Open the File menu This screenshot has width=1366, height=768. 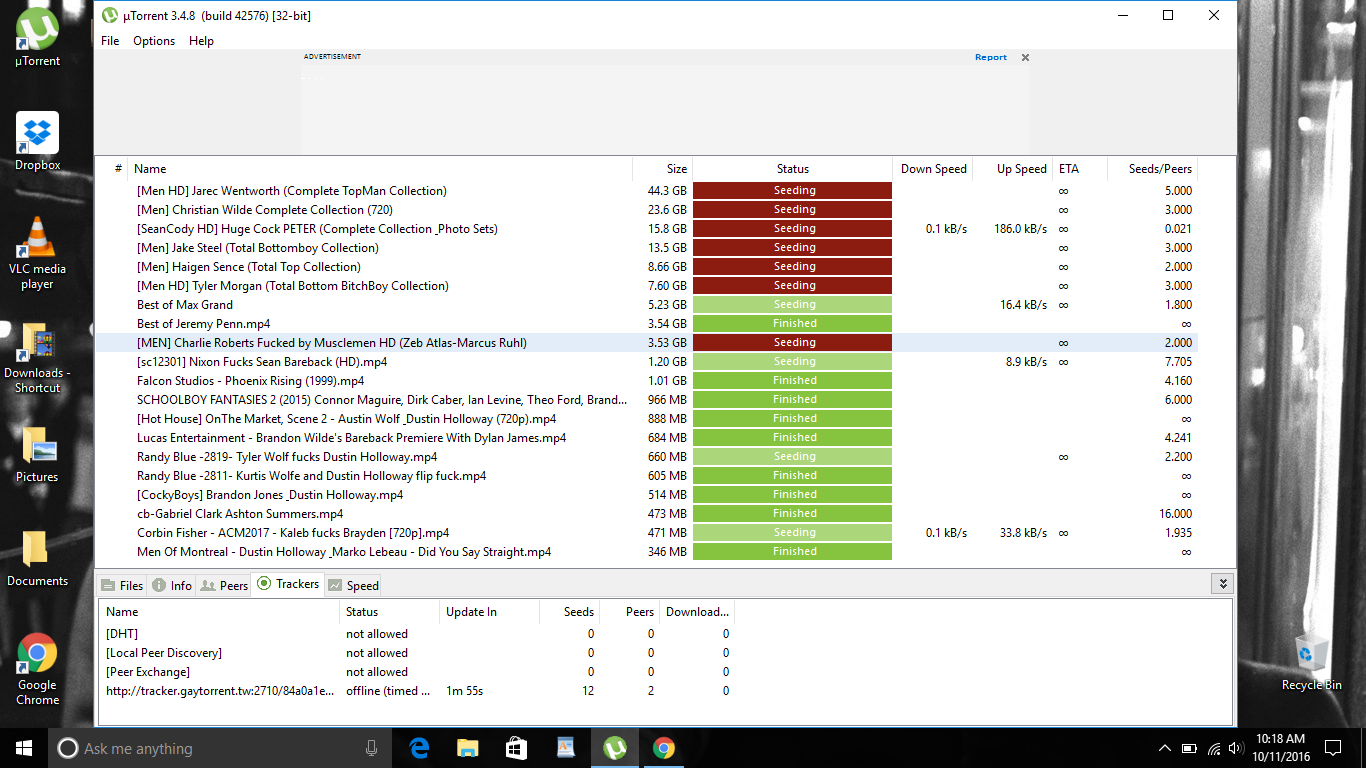click(110, 41)
